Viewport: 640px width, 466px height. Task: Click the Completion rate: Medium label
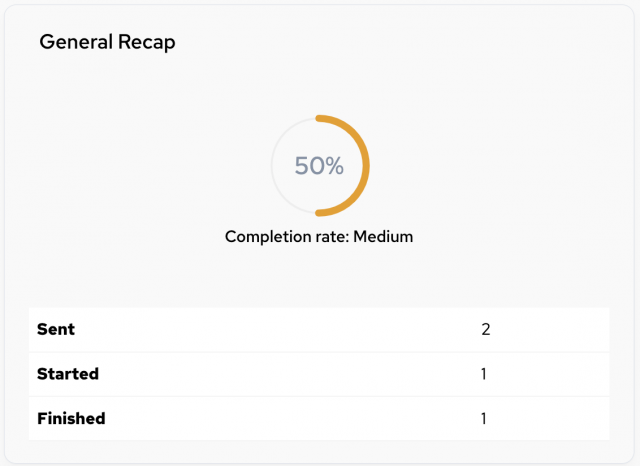pyautogui.click(x=319, y=237)
